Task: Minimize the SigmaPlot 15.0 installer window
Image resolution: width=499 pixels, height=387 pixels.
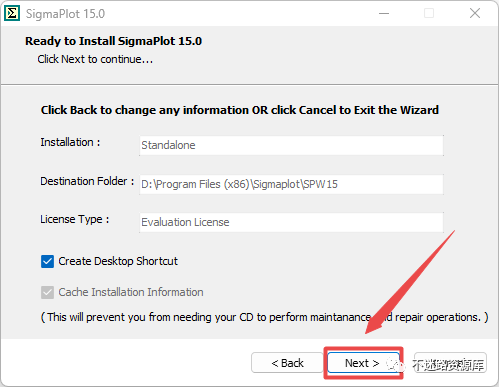Action: [384, 14]
